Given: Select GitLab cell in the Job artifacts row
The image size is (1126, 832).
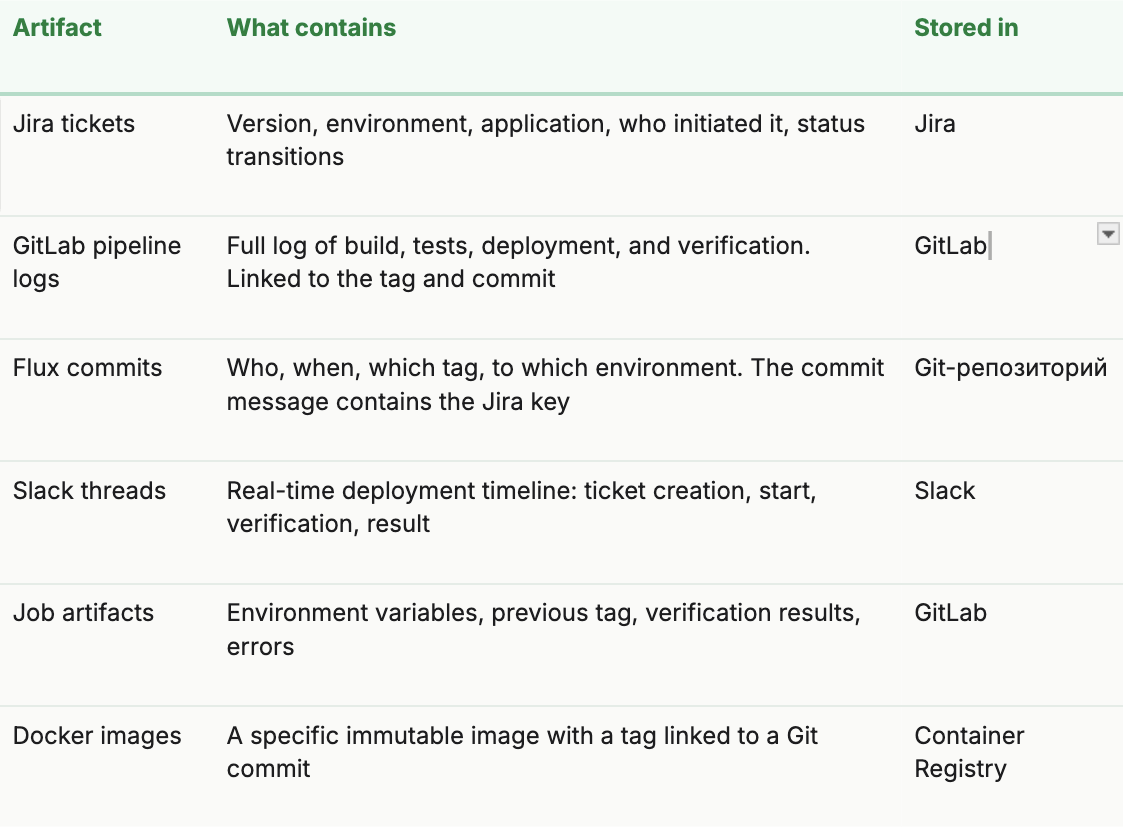Looking at the screenshot, I should tap(950, 613).
